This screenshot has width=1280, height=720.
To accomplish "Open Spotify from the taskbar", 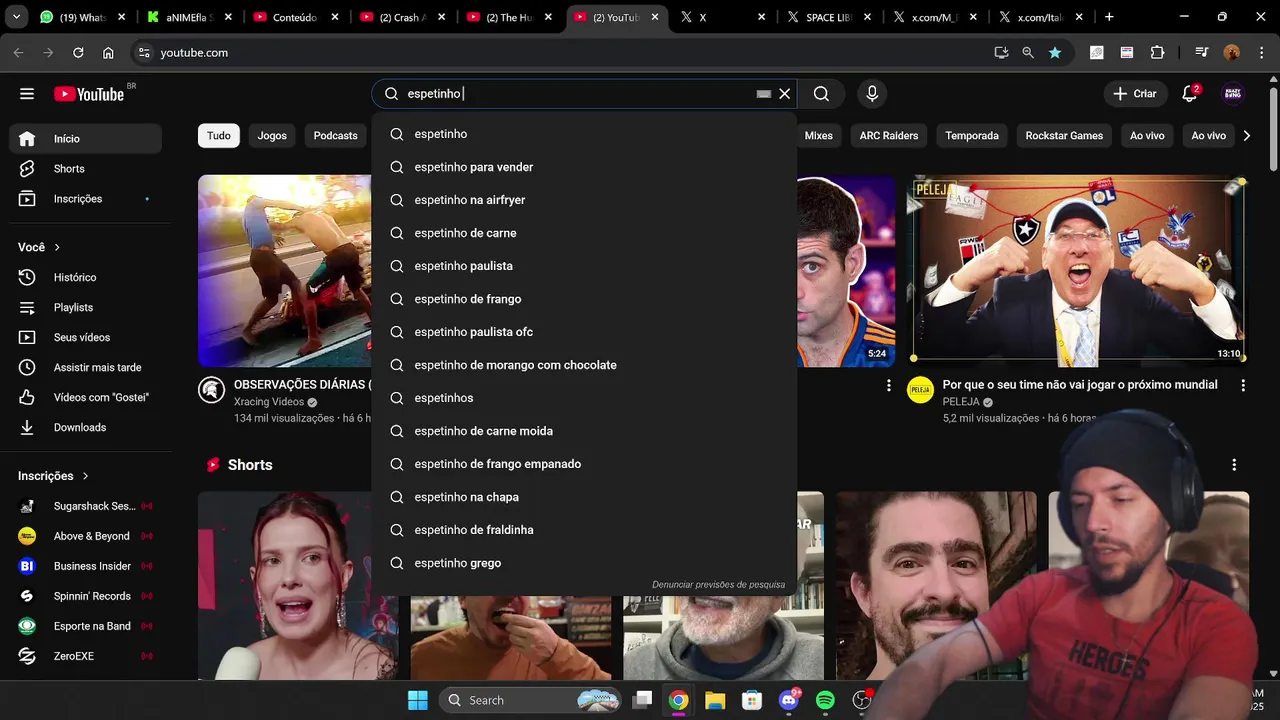I will (x=825, y=700).
